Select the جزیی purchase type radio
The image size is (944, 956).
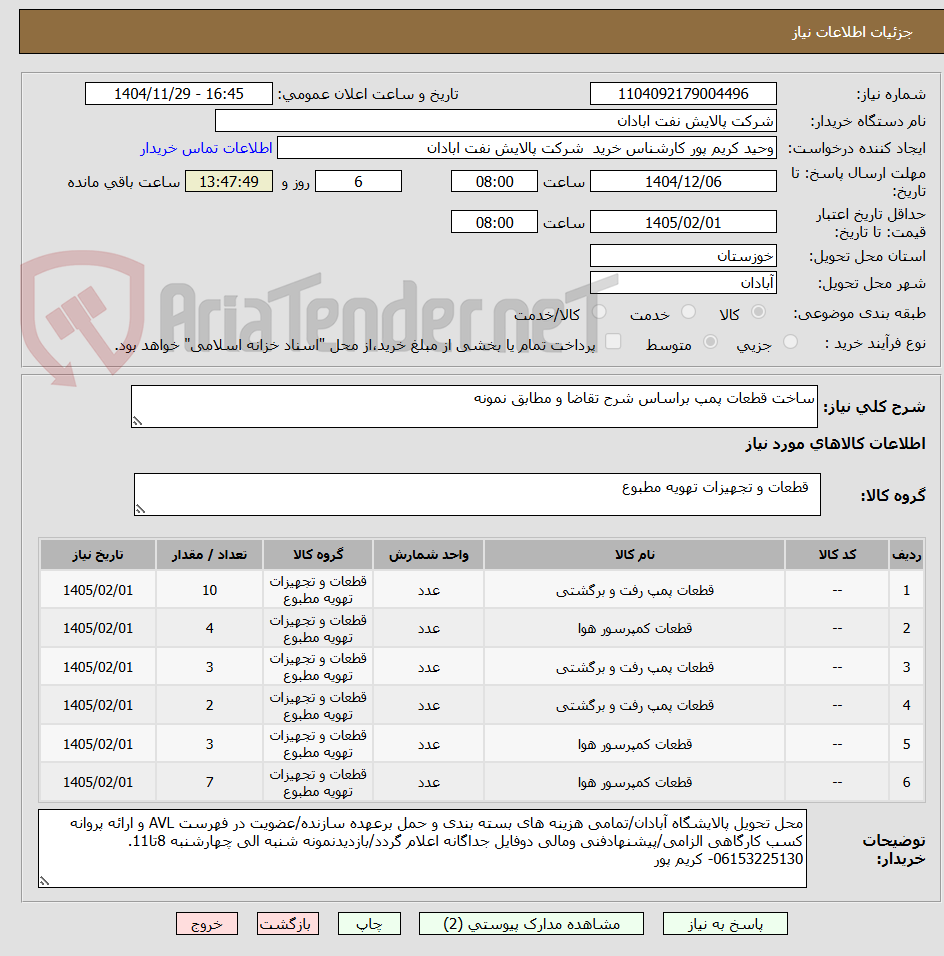(x=790, y=342)
